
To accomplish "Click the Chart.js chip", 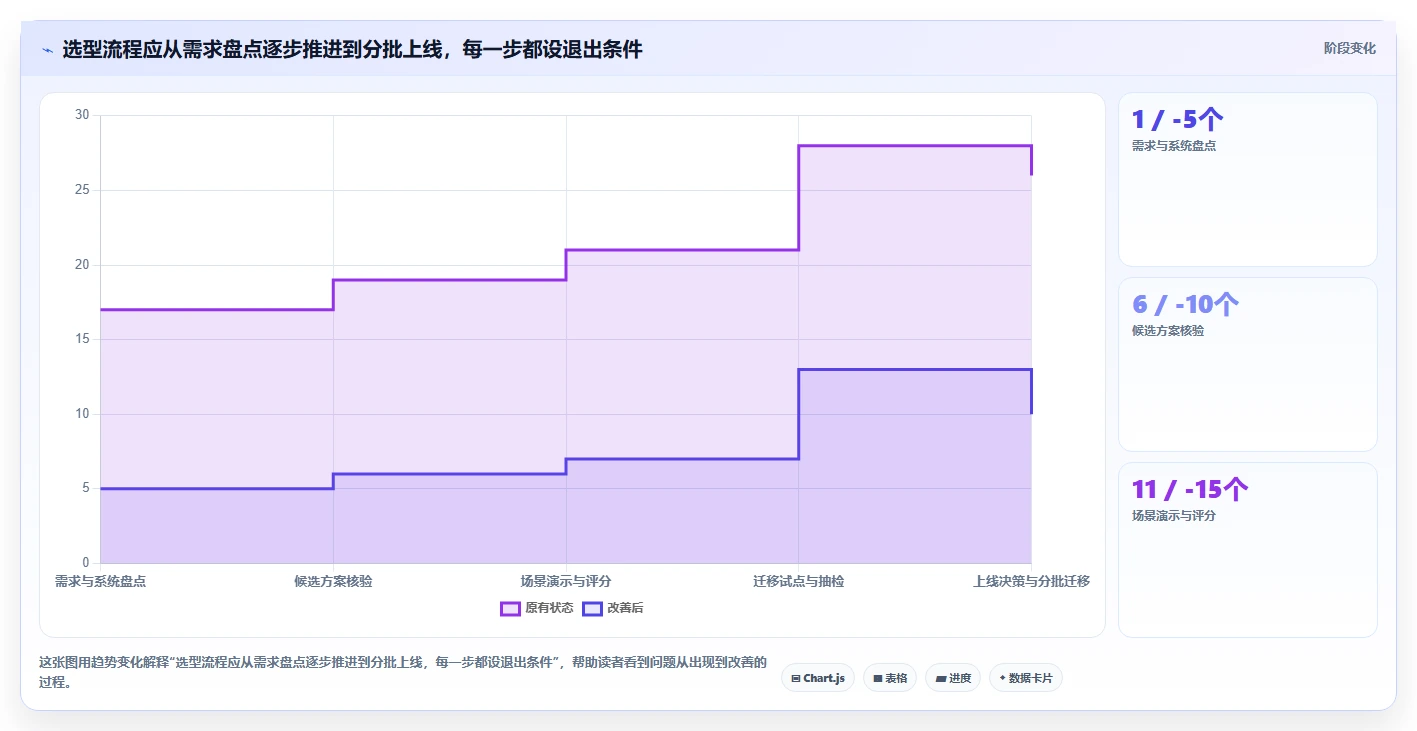I will click(817, 678).
